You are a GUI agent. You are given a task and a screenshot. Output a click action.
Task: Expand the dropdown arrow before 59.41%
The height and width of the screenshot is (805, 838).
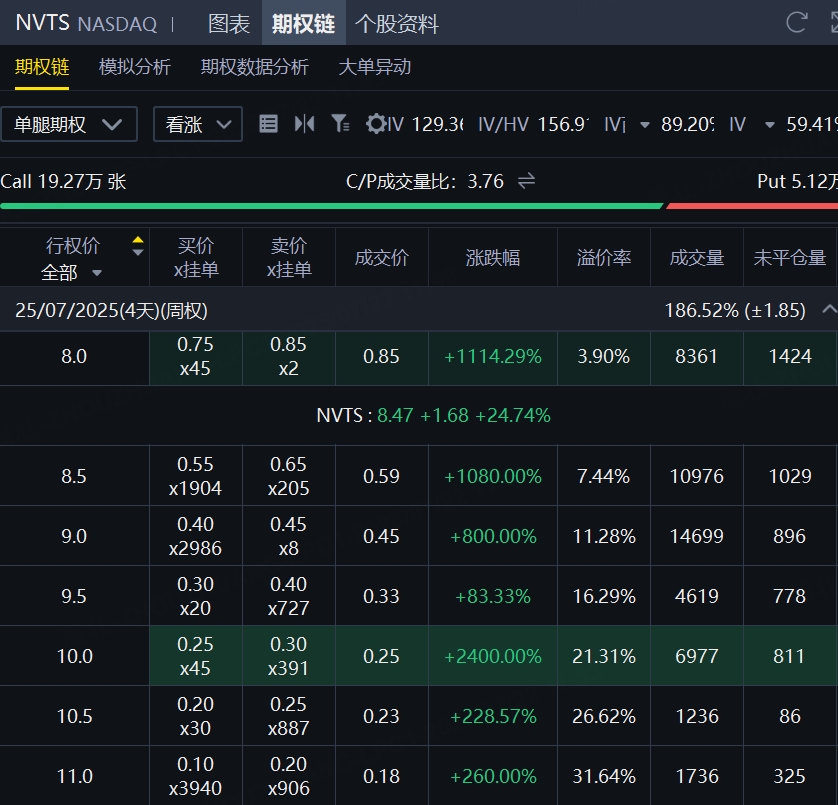(770, 125)
